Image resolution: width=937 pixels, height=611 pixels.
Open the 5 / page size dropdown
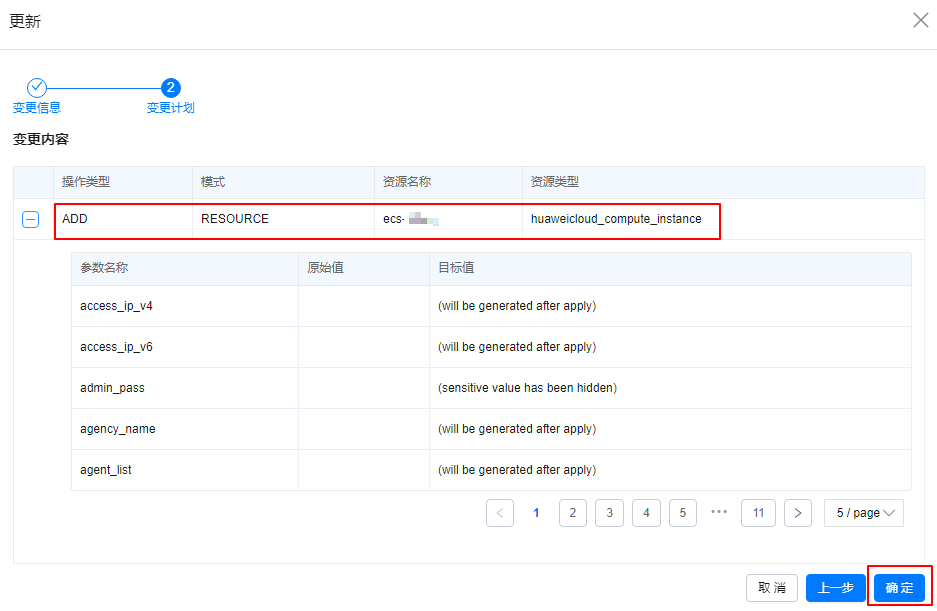pyautogui.click(x=864, y=513)
